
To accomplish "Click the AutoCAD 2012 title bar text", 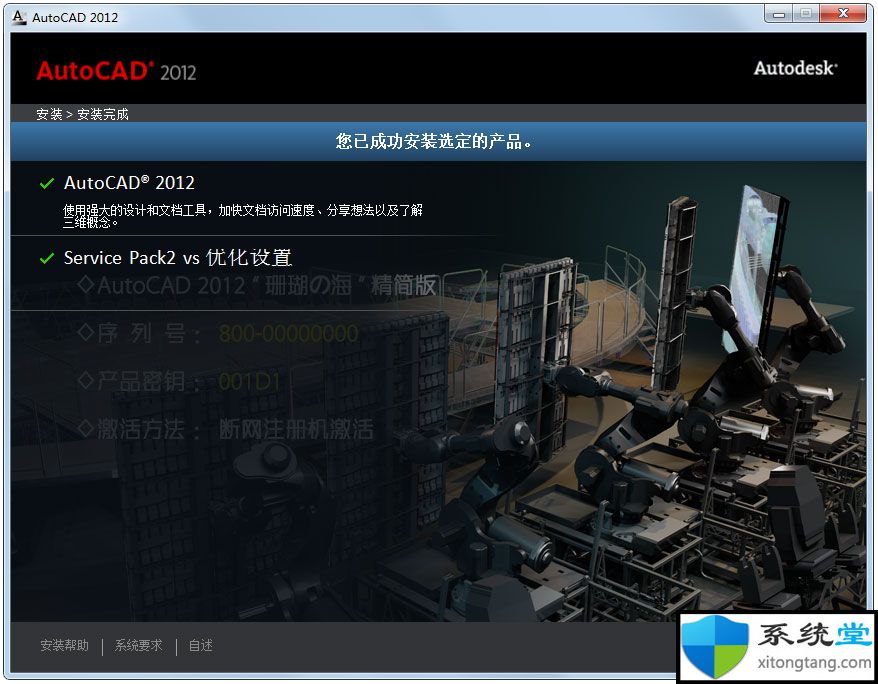I will [75, 17].
